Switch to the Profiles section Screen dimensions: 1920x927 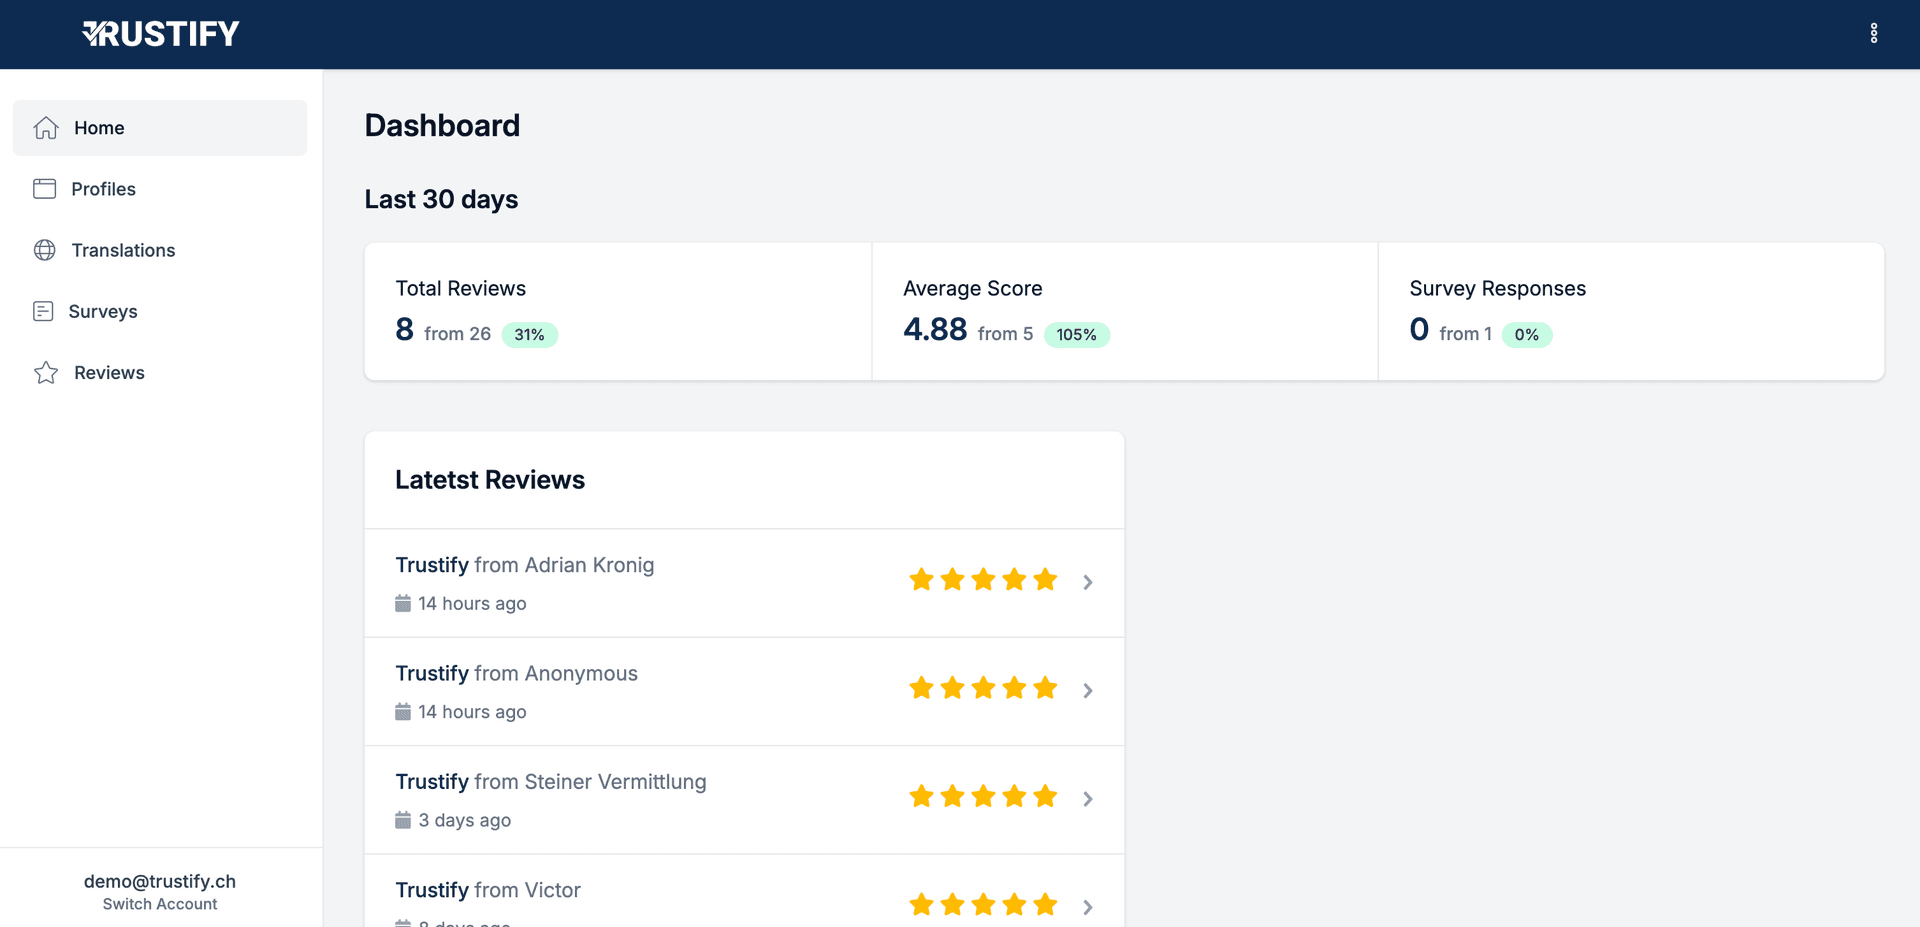pos(104,188)
